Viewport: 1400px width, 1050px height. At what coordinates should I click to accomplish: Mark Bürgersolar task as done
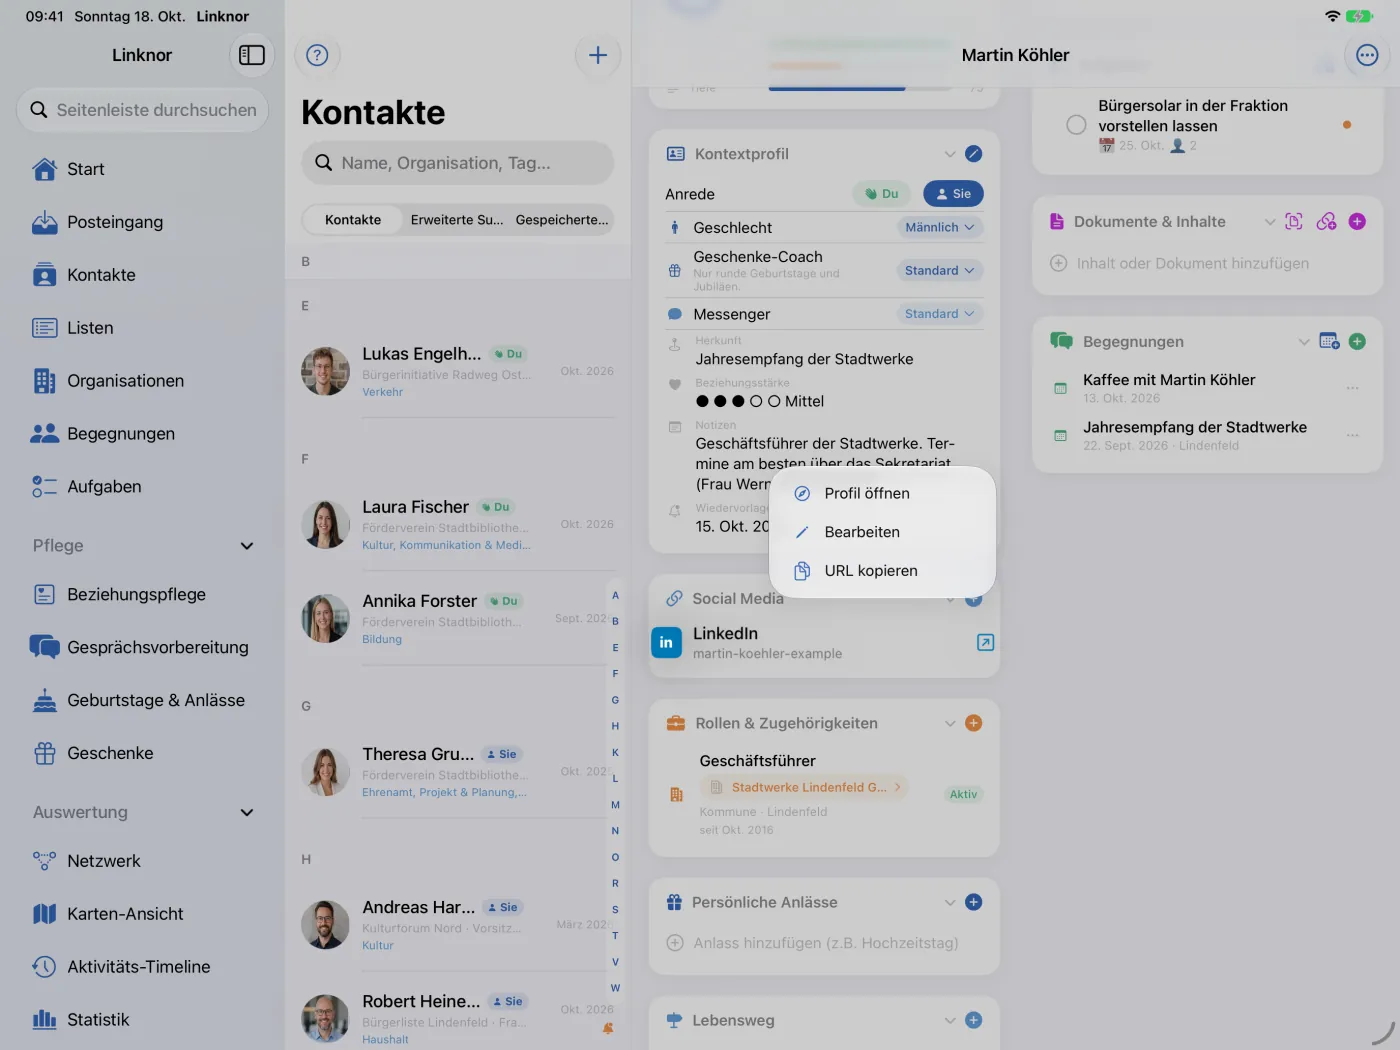pos(1076,125)
